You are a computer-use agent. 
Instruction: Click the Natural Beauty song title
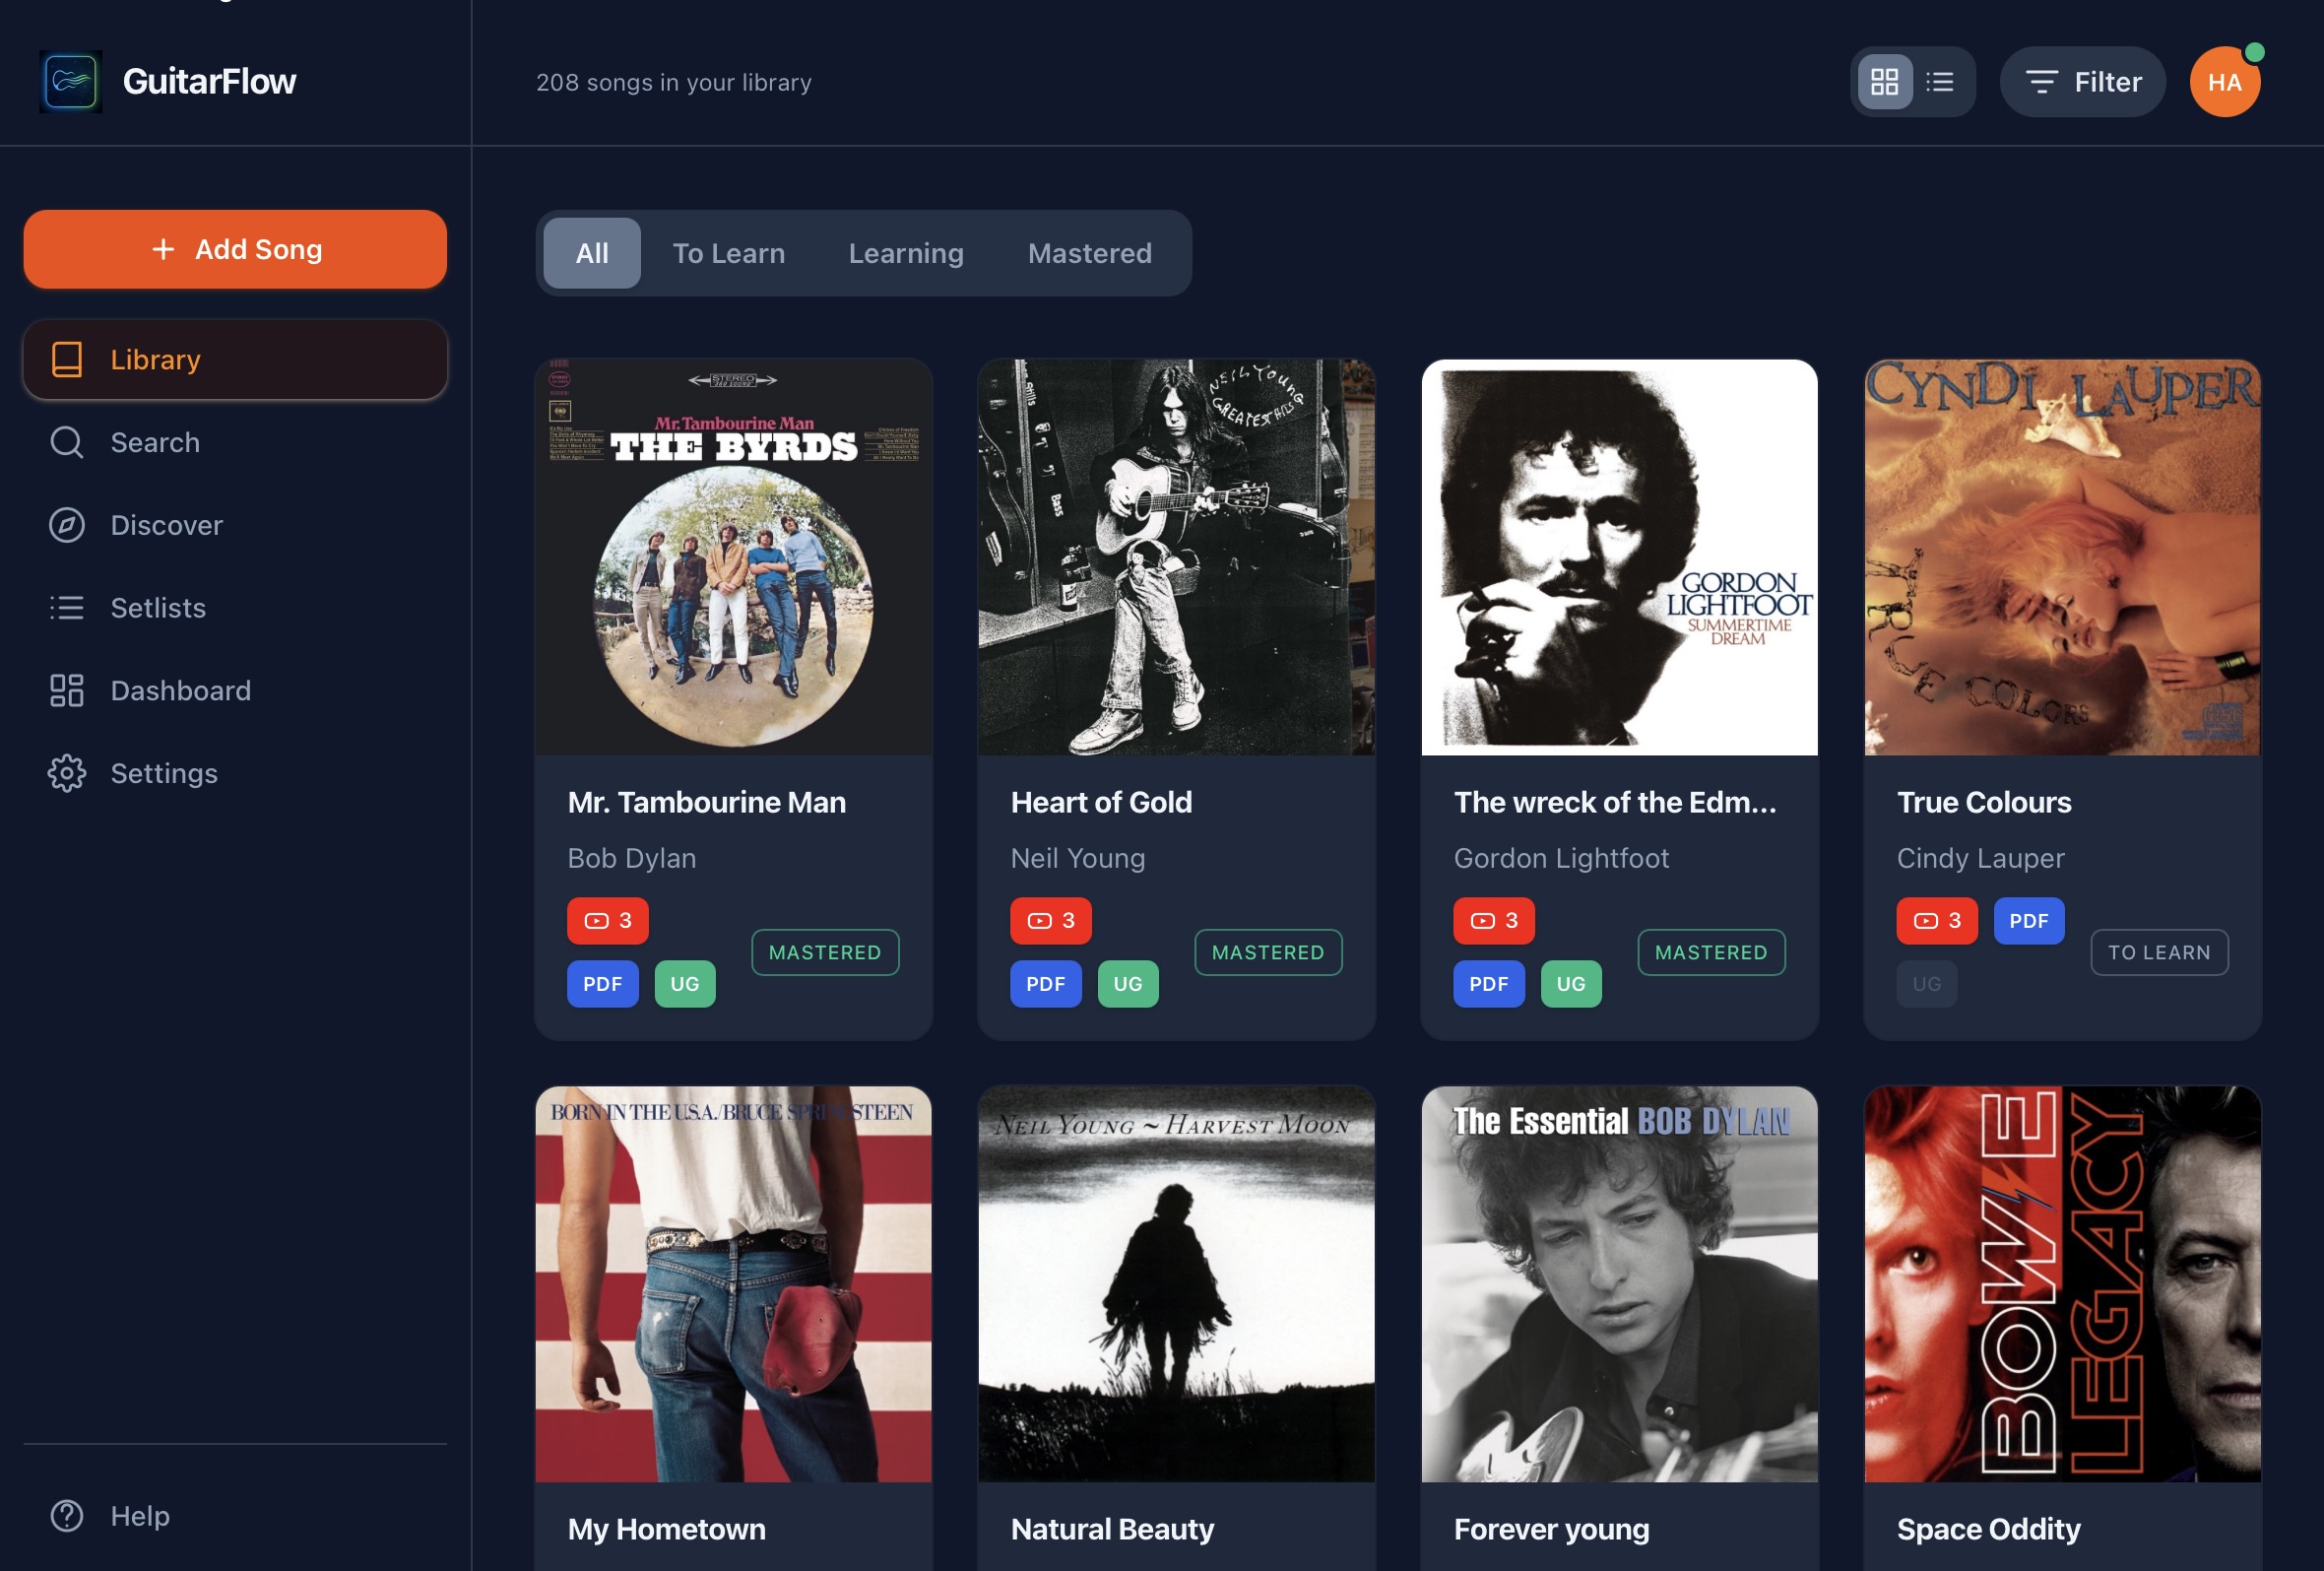coord(1112,1529)
